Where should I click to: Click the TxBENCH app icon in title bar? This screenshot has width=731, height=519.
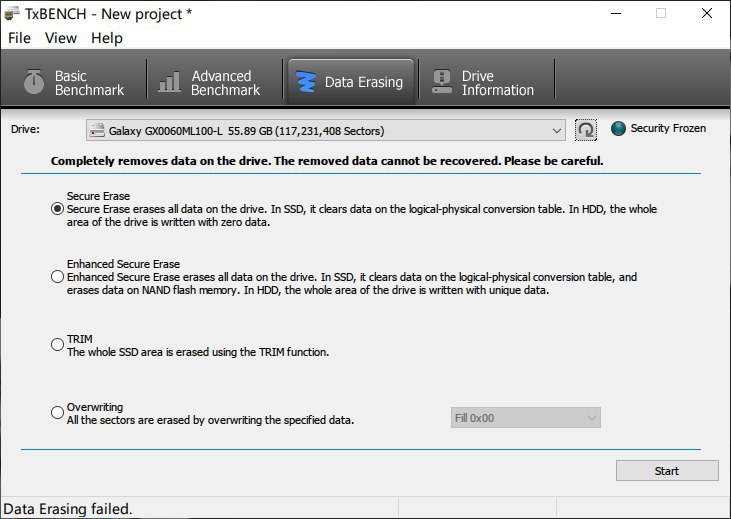click(x=13, y=13)
